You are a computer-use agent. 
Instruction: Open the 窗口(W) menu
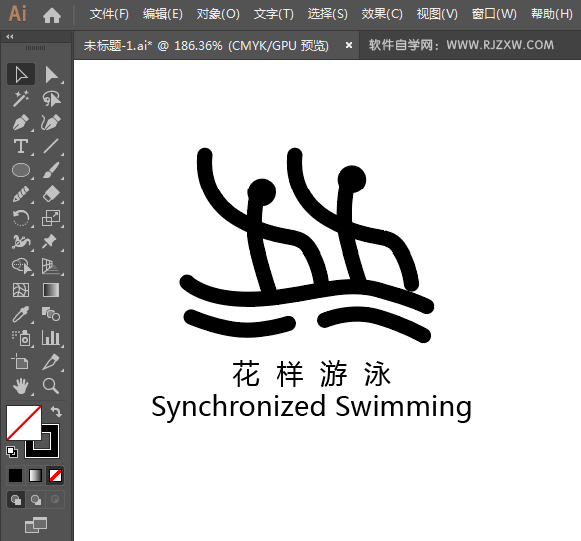tap(494, 14)
